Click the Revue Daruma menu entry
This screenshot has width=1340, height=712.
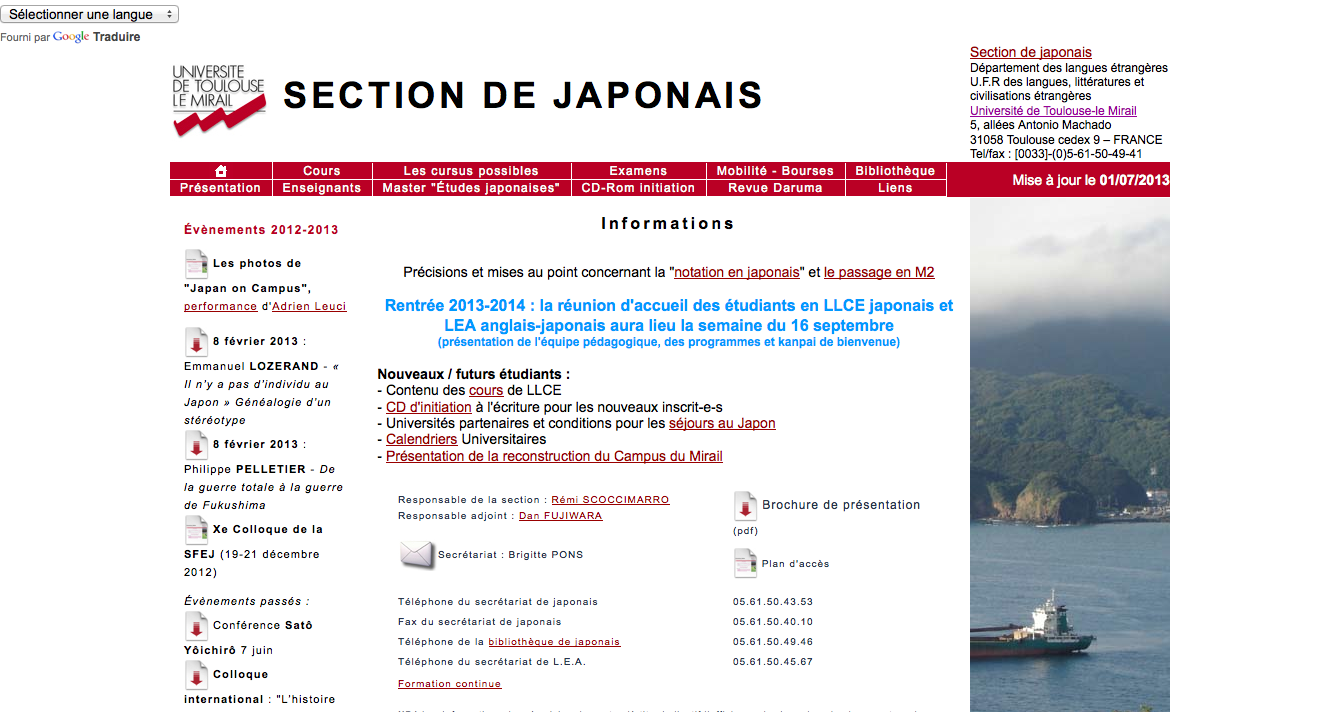776,188
